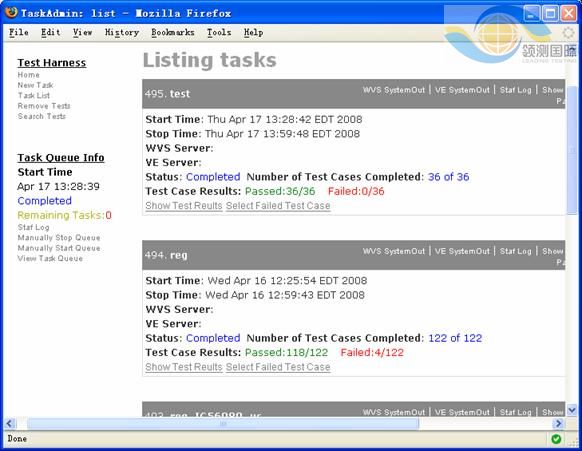
Task: Click the Apr 17 13:28:39 queue start time
Action: (58, 186)
